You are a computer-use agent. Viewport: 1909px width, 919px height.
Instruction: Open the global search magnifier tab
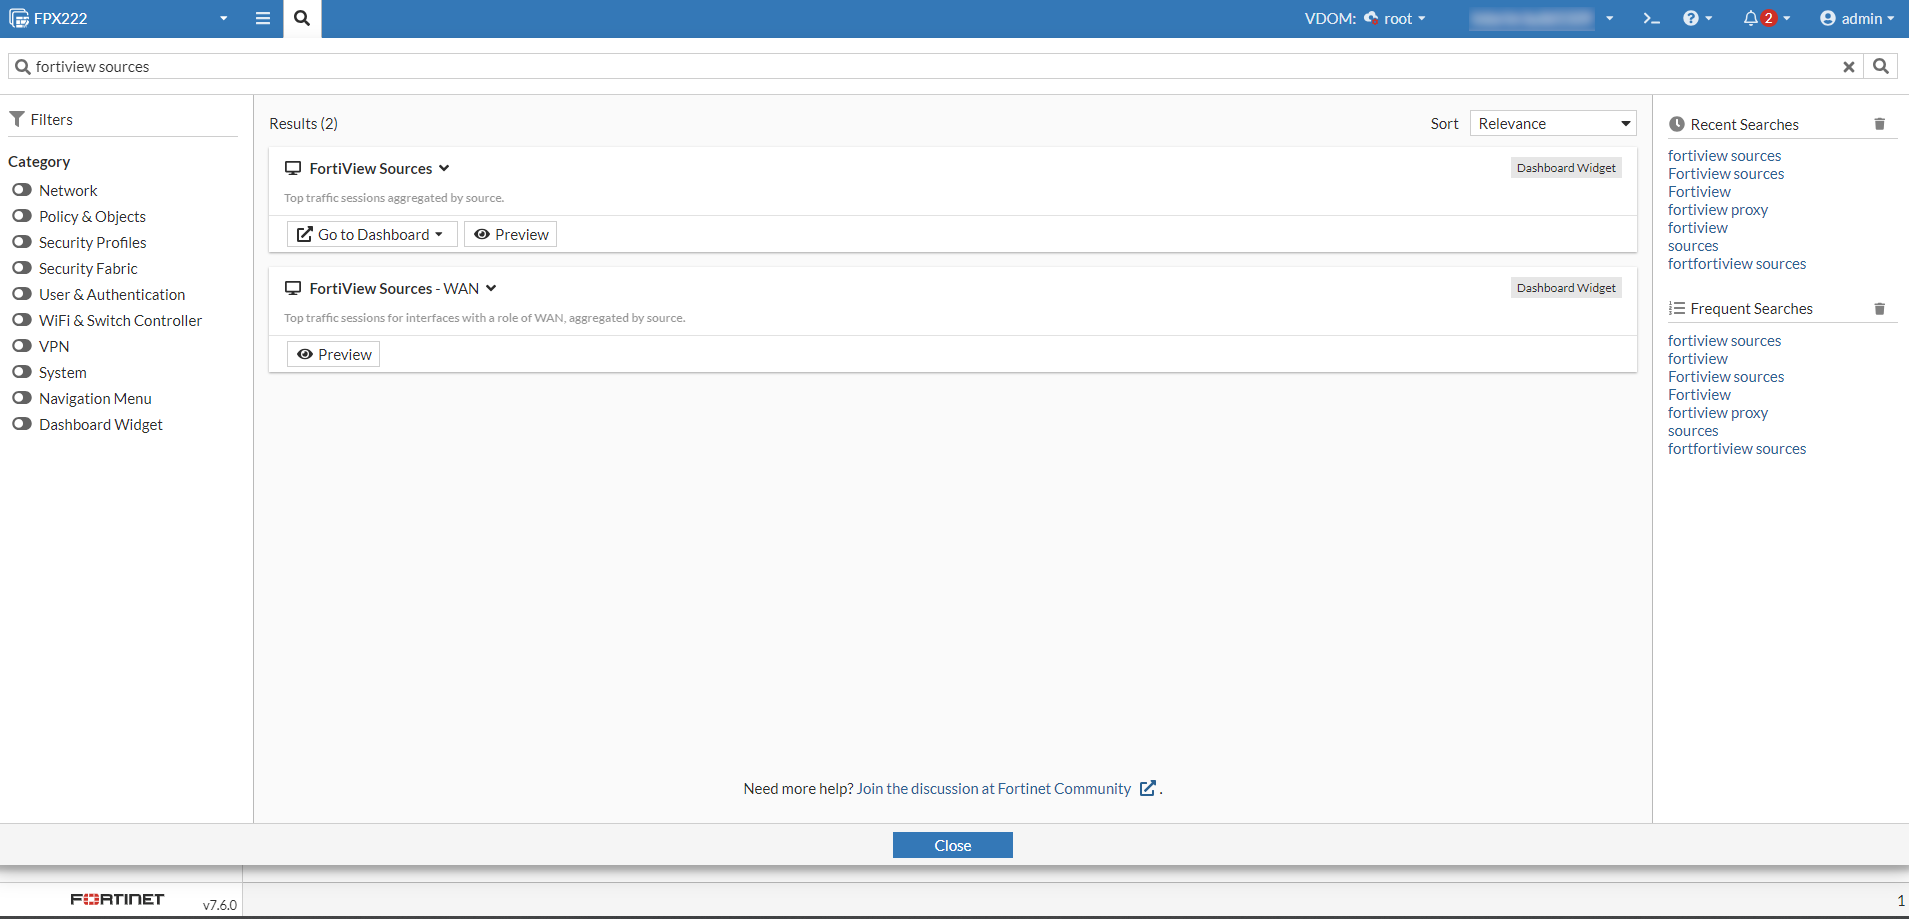point(302,18)
